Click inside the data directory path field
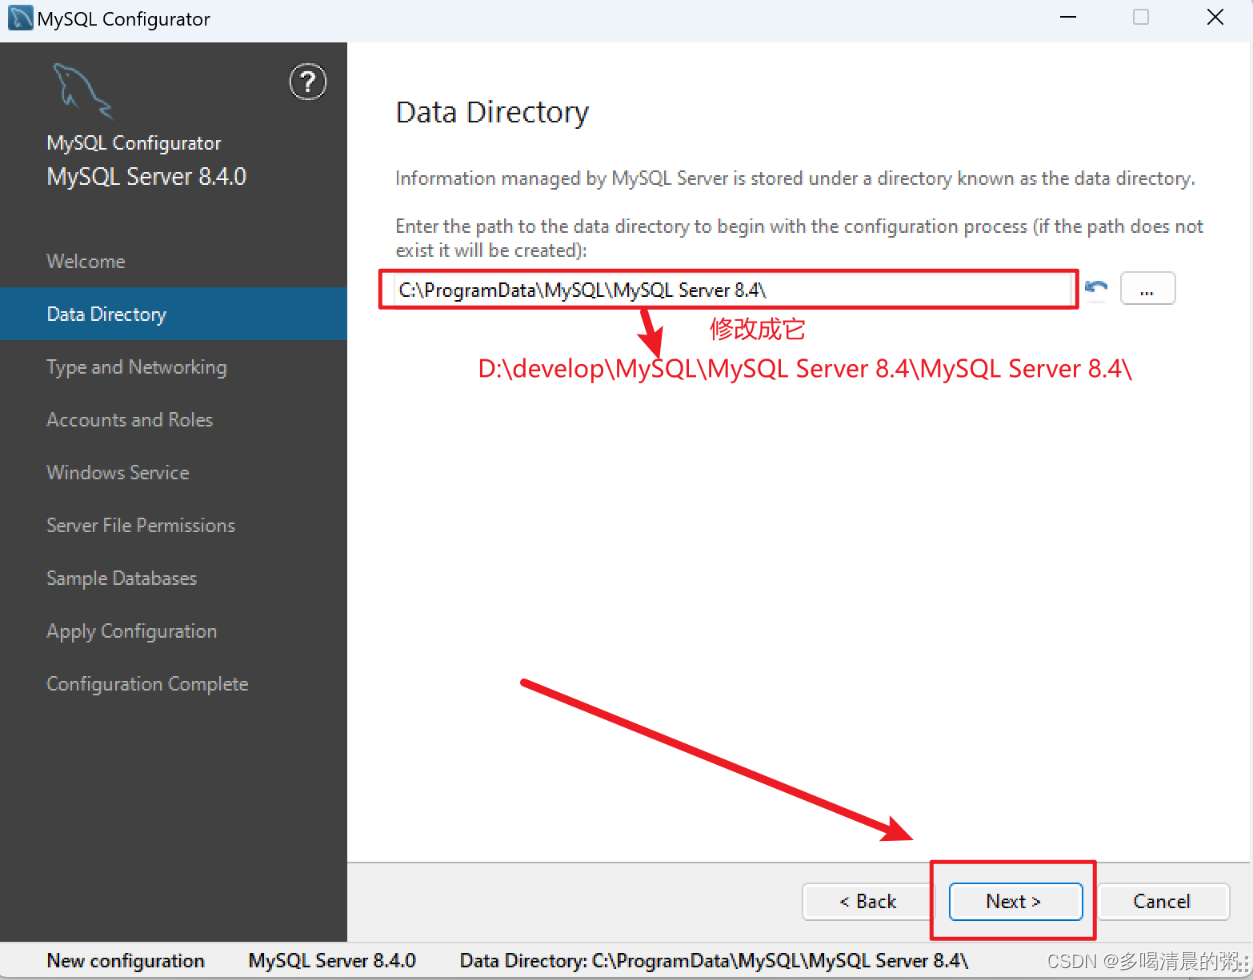Screen dimensions: 1253x980 729,290
